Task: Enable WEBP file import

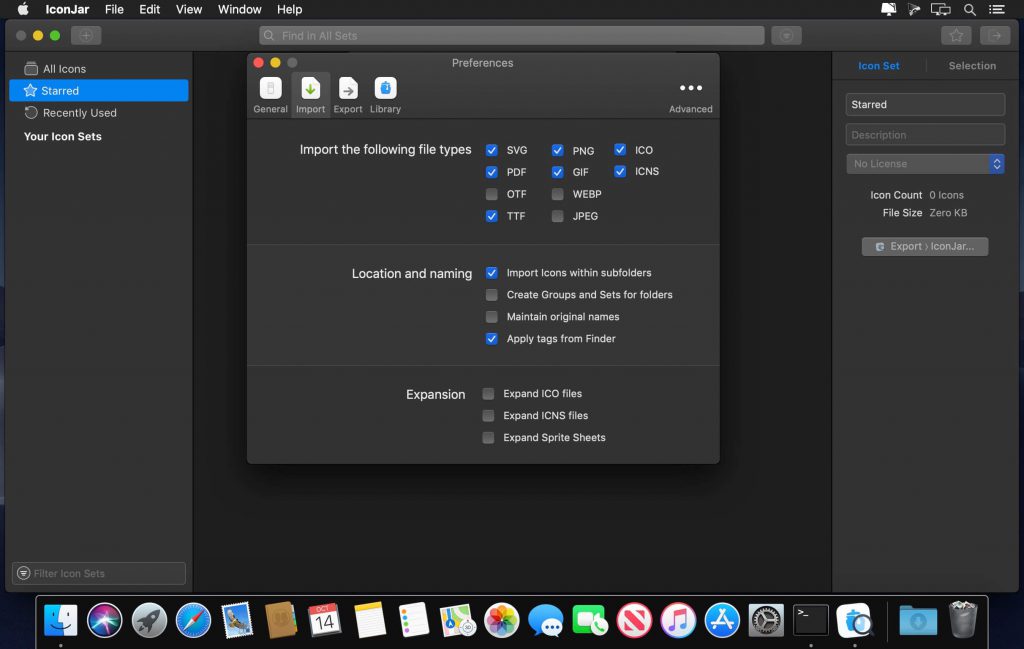Action: tap(557, 194)
